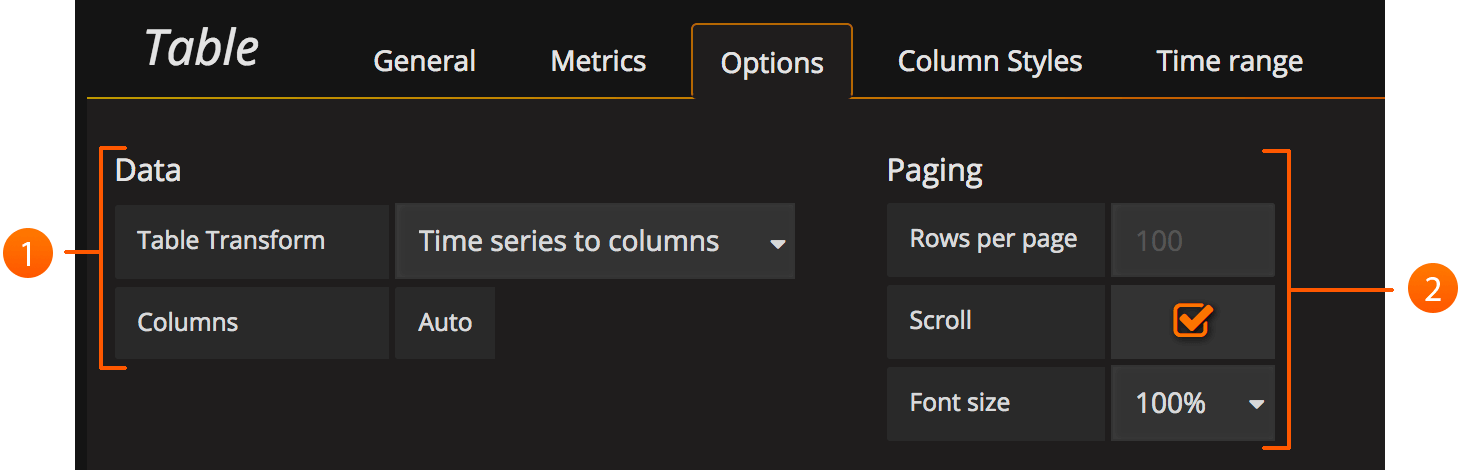
Task: Click the Rows per page label
Action: (x=993, y=239)
